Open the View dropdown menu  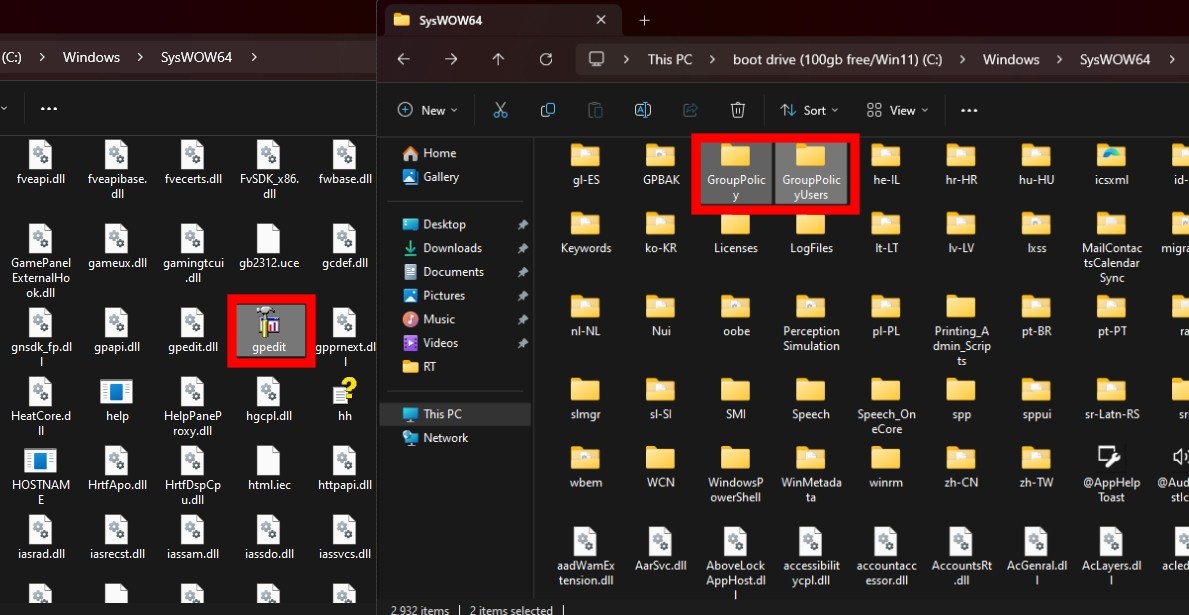tap(898, 110)
